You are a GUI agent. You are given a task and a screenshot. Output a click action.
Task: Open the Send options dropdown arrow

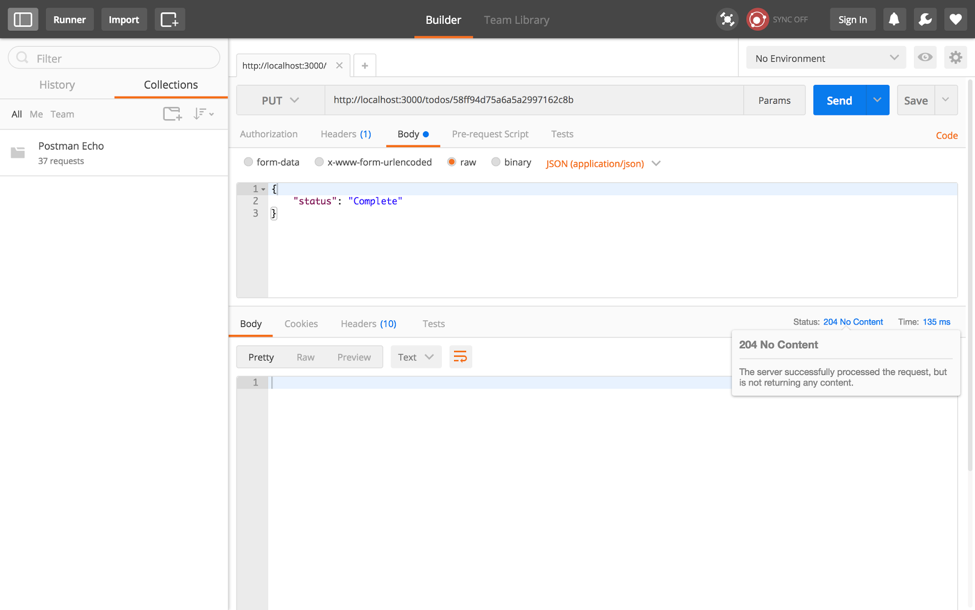click(877, 100)
